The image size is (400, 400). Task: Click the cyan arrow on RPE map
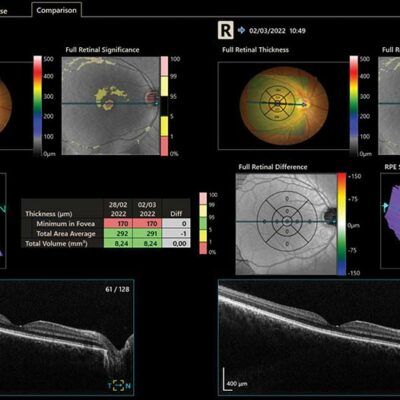coord(385,207)
